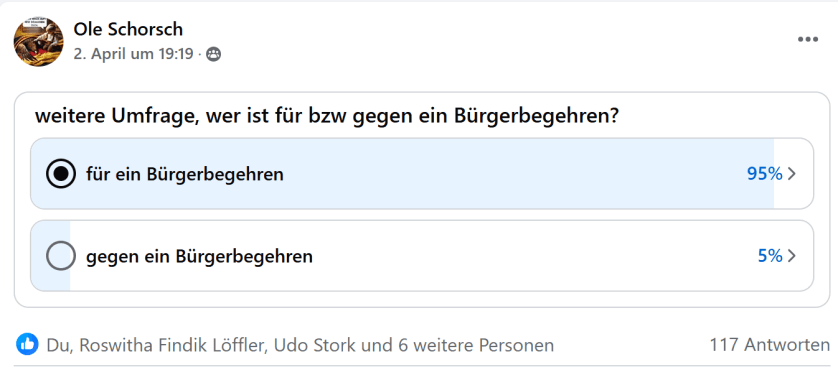Click the 'für ein Bürgerbegehren' option text

(185, 174)
